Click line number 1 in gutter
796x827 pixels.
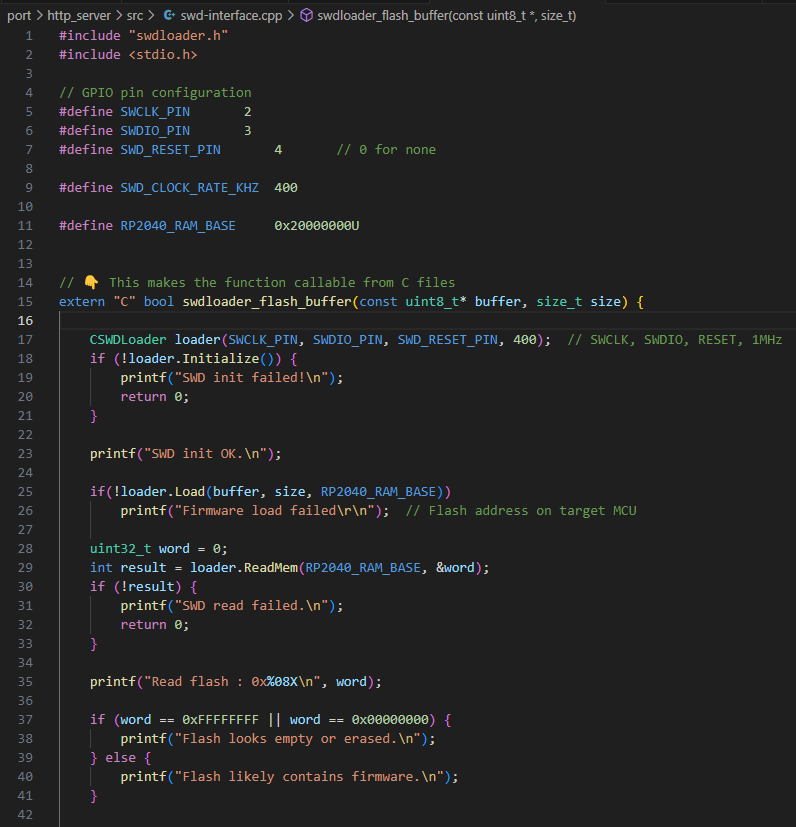[x=29, y=36]
